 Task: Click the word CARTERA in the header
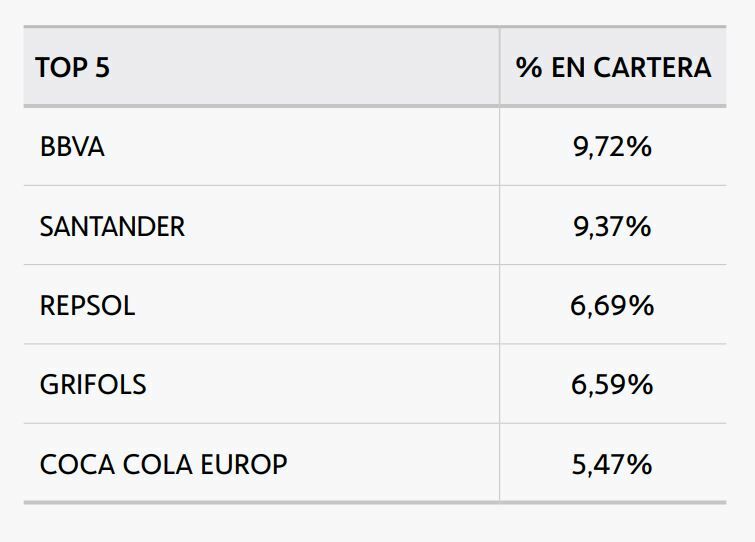tap(652, 68)
